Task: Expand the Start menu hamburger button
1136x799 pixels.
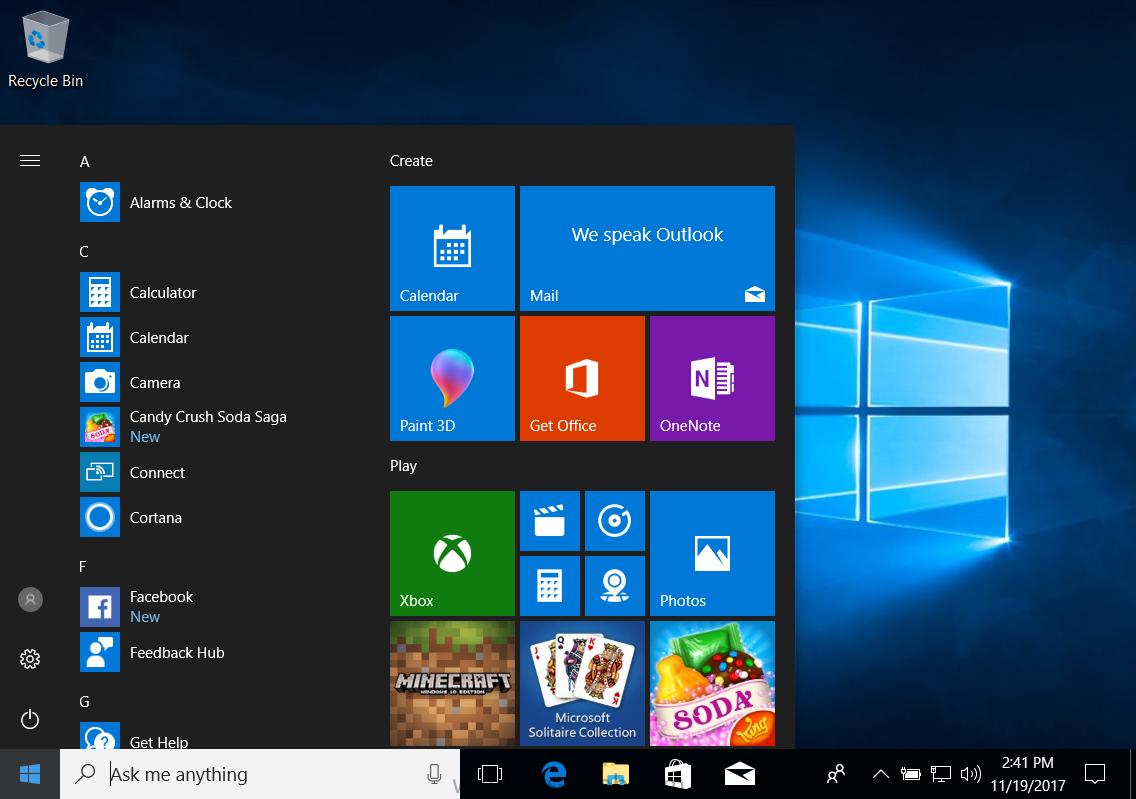Action: (x=30, y=161)
